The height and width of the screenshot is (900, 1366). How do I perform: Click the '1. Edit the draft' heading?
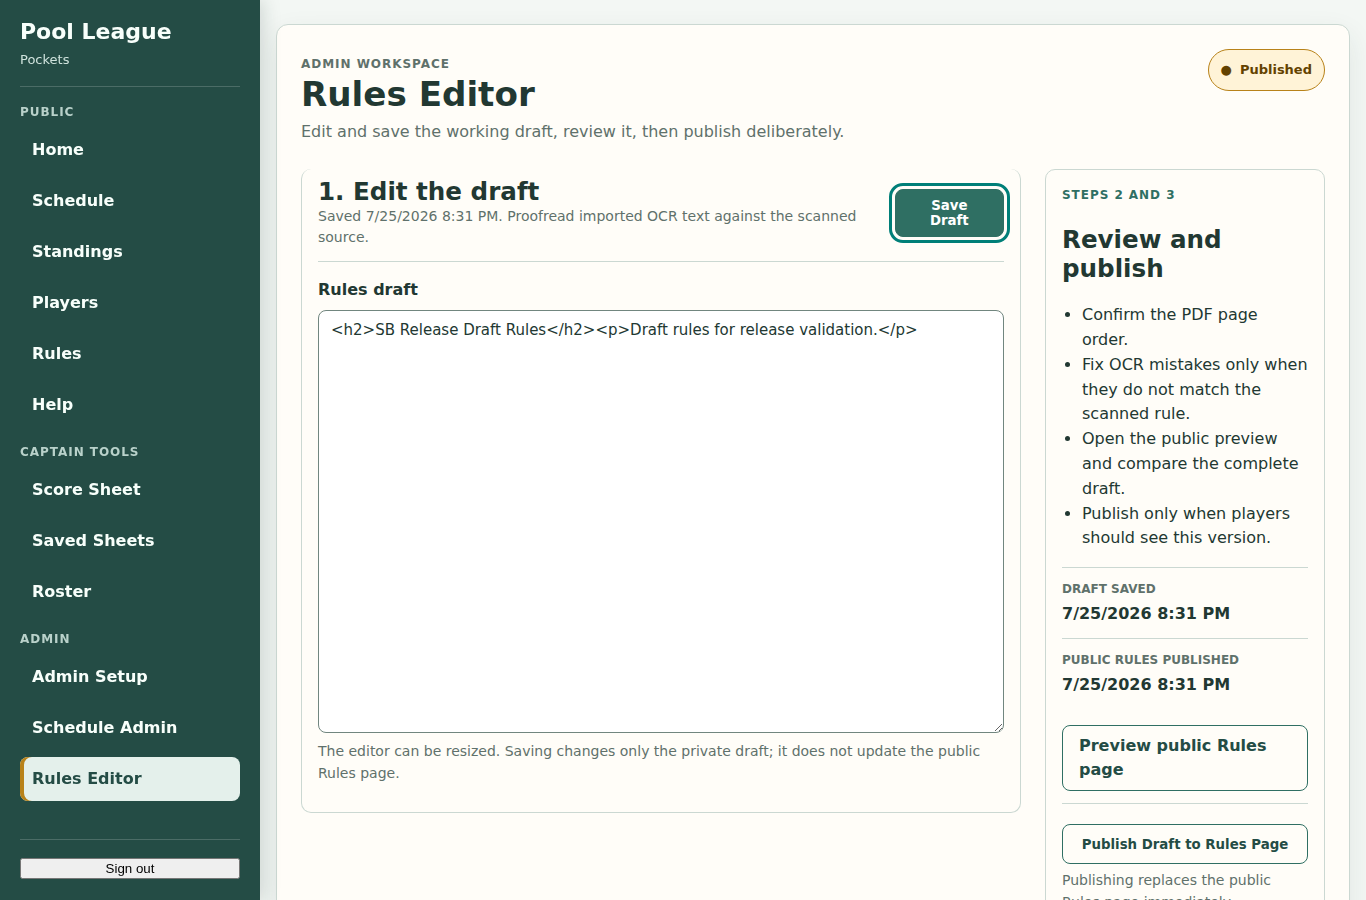tap(428, 191)
